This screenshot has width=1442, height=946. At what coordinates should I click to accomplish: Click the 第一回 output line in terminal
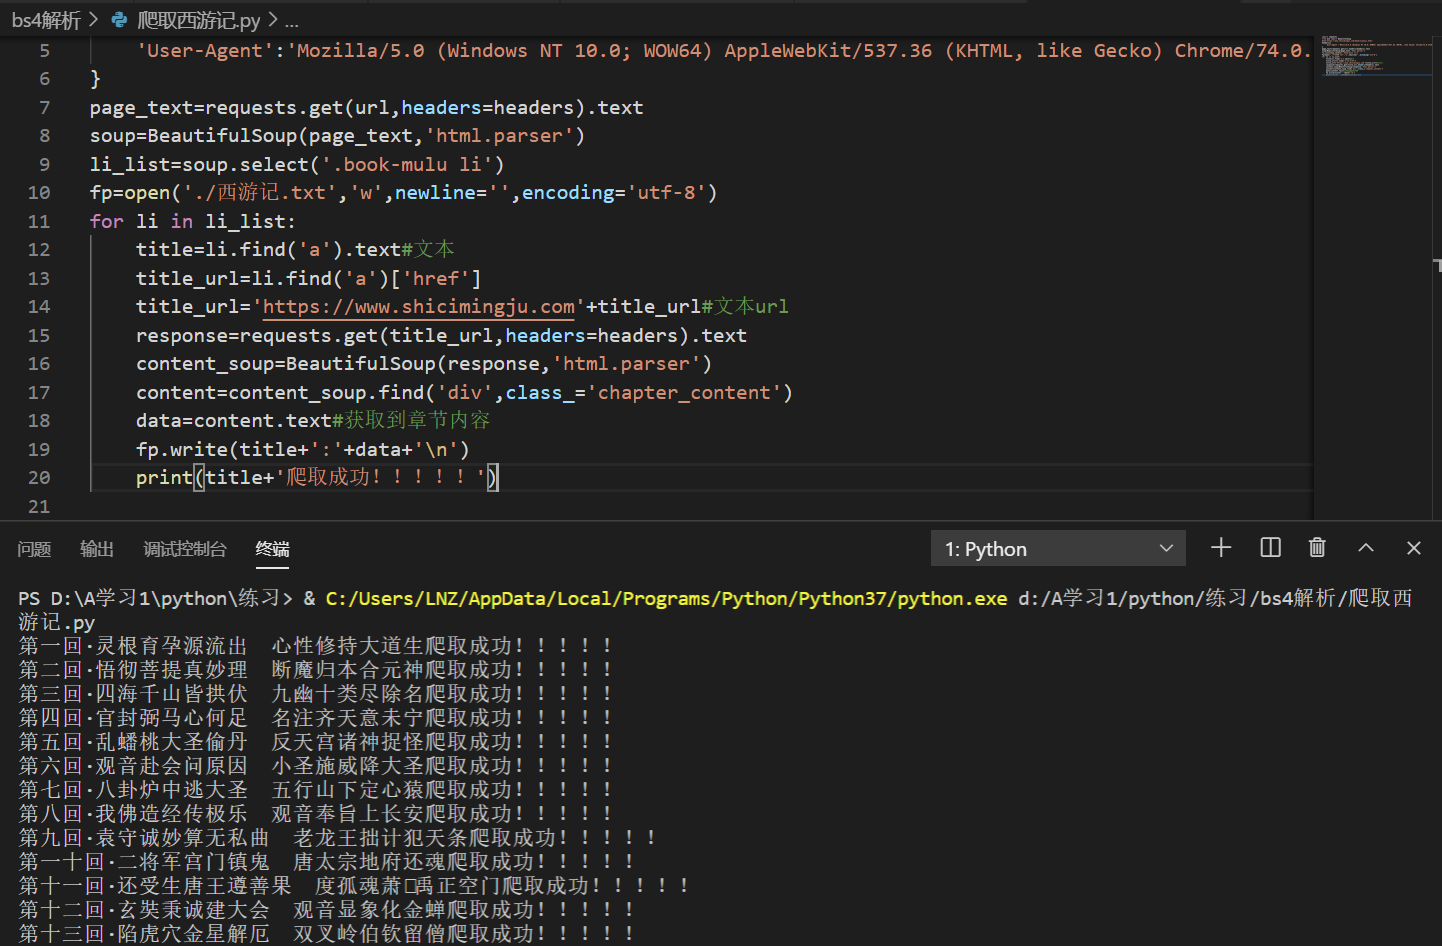pyautogui.click(x=300, y=645)
